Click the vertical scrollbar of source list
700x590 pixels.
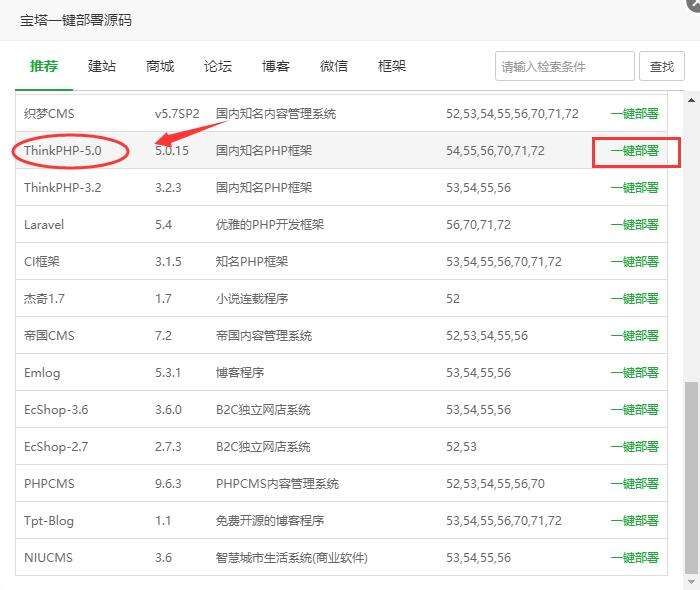coord(690,470)
